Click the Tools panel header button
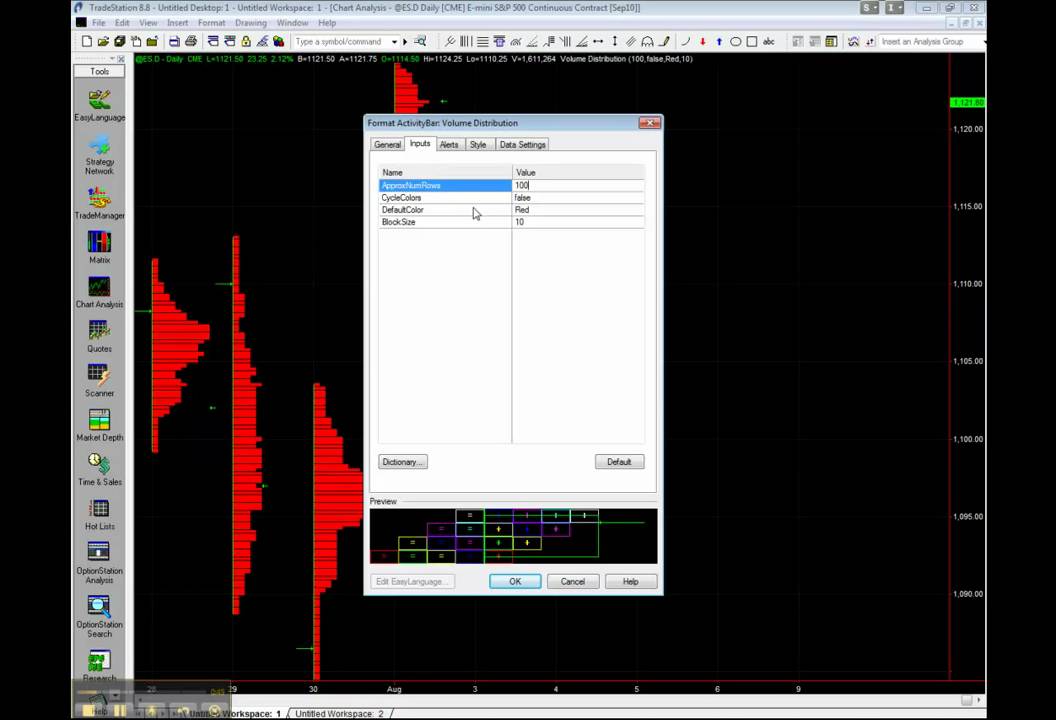 [x=99, y=71]
